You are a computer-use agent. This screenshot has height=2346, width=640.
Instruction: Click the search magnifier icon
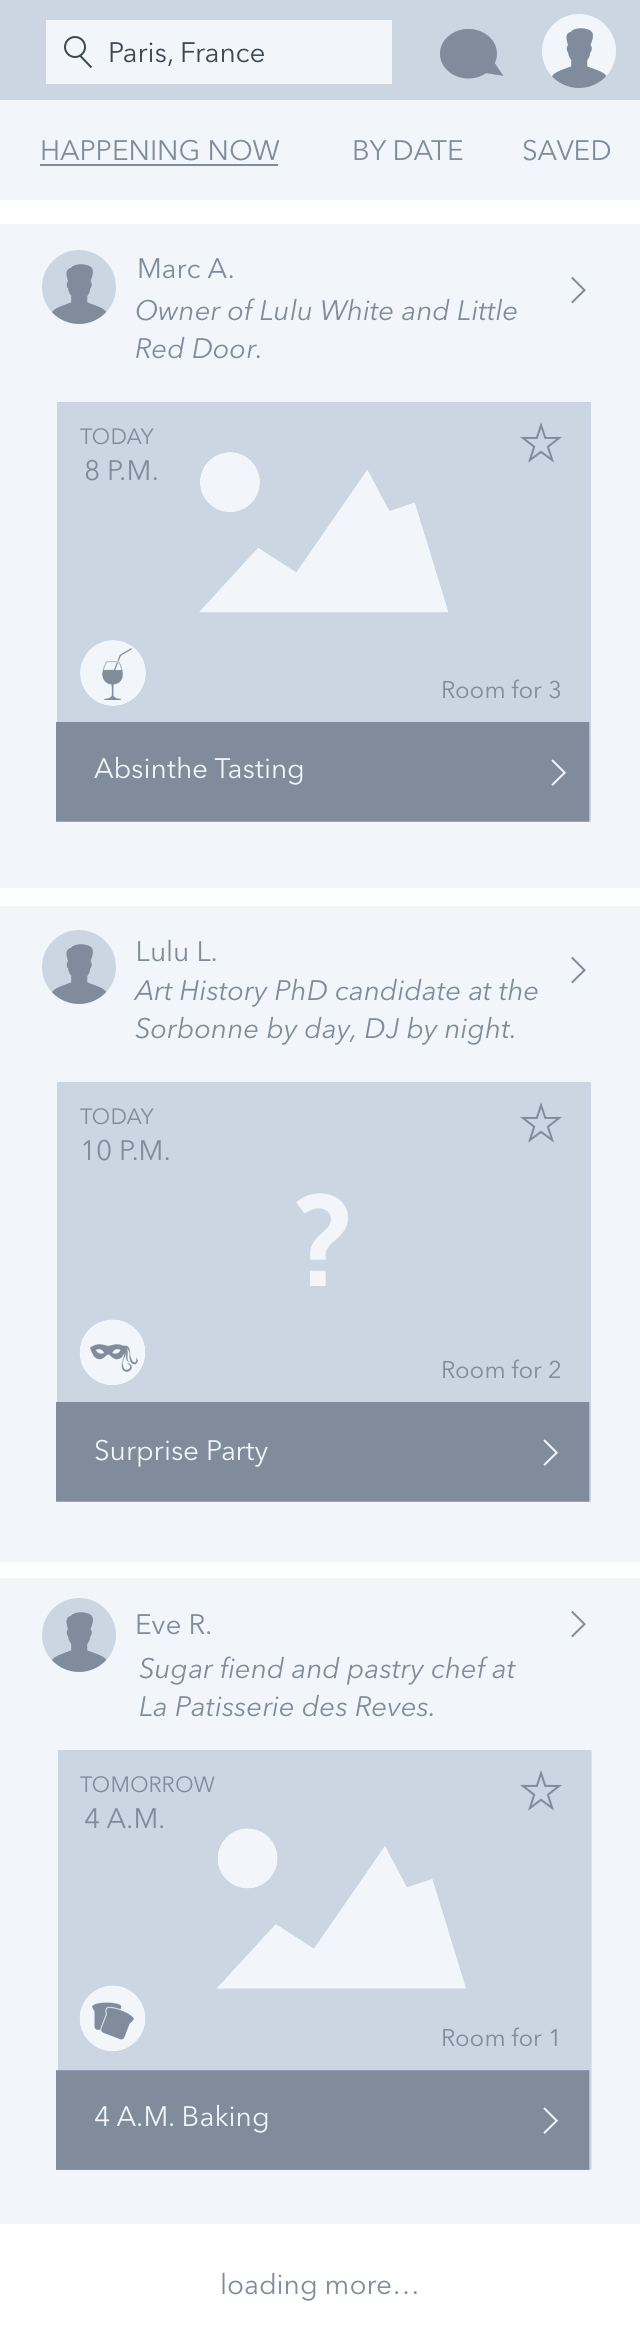pyautogui.click(x=77, y=51)
